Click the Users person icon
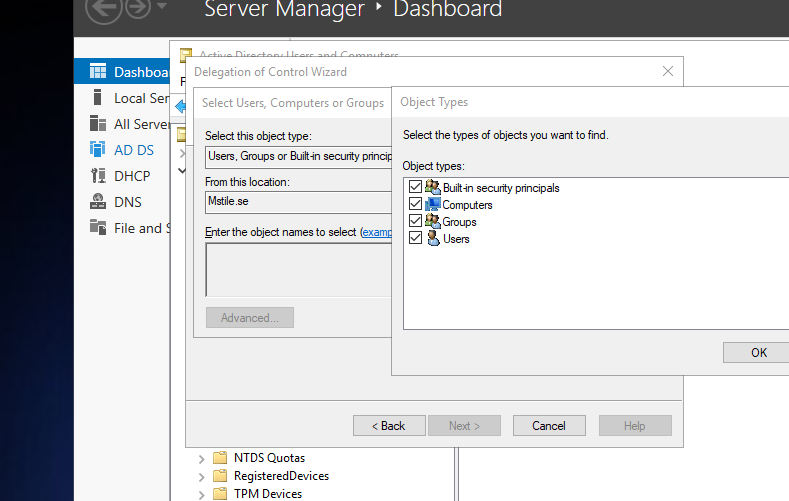This screenshot has width=789, height=501. 433,238
